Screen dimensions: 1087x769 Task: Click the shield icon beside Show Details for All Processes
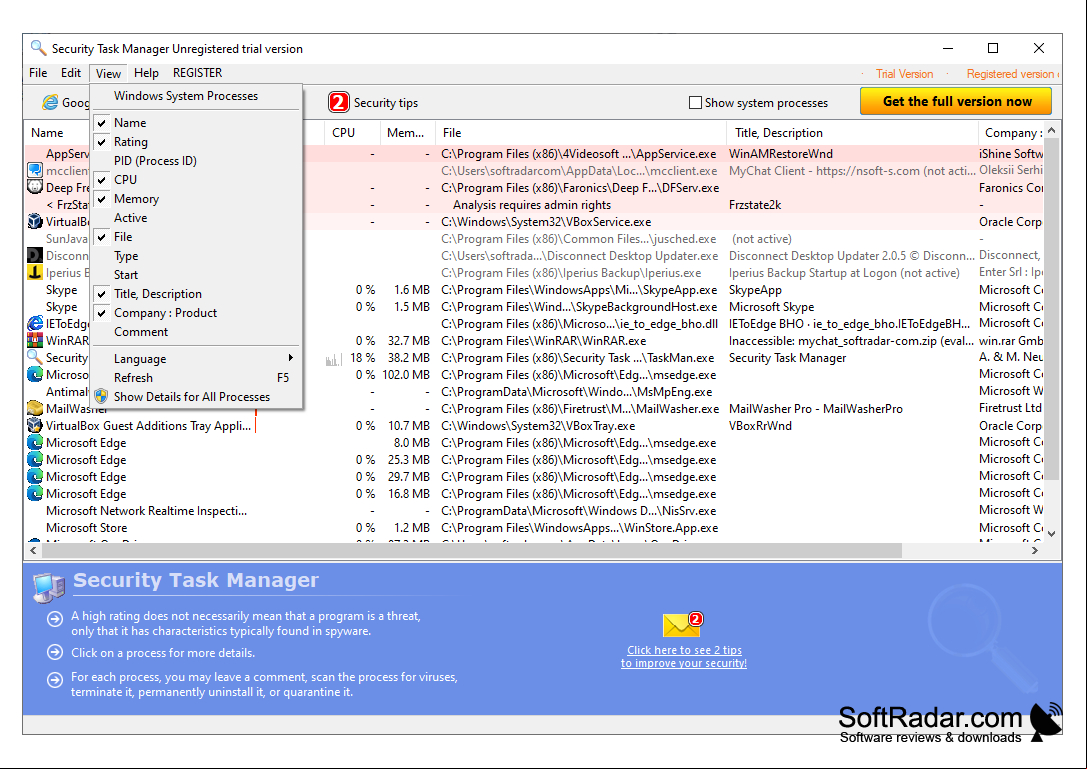tap(101, 396)
